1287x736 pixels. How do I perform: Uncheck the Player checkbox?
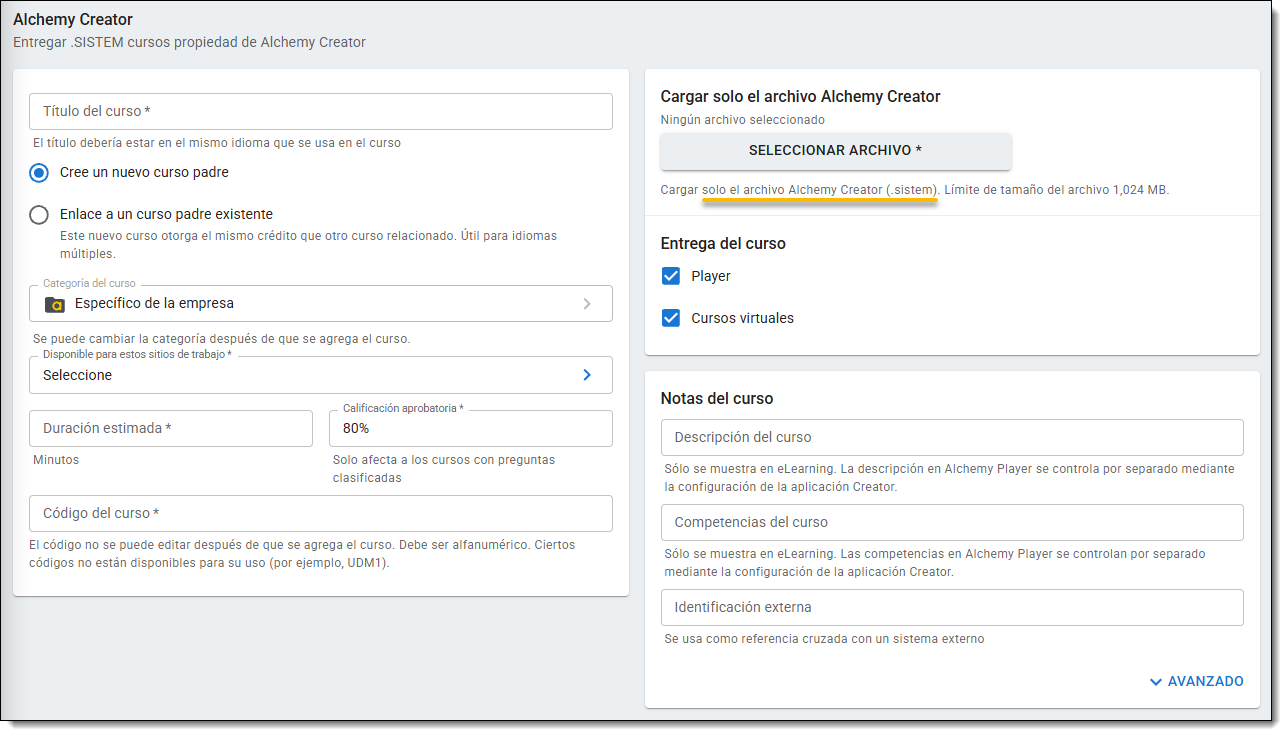[x=671, y=276]
